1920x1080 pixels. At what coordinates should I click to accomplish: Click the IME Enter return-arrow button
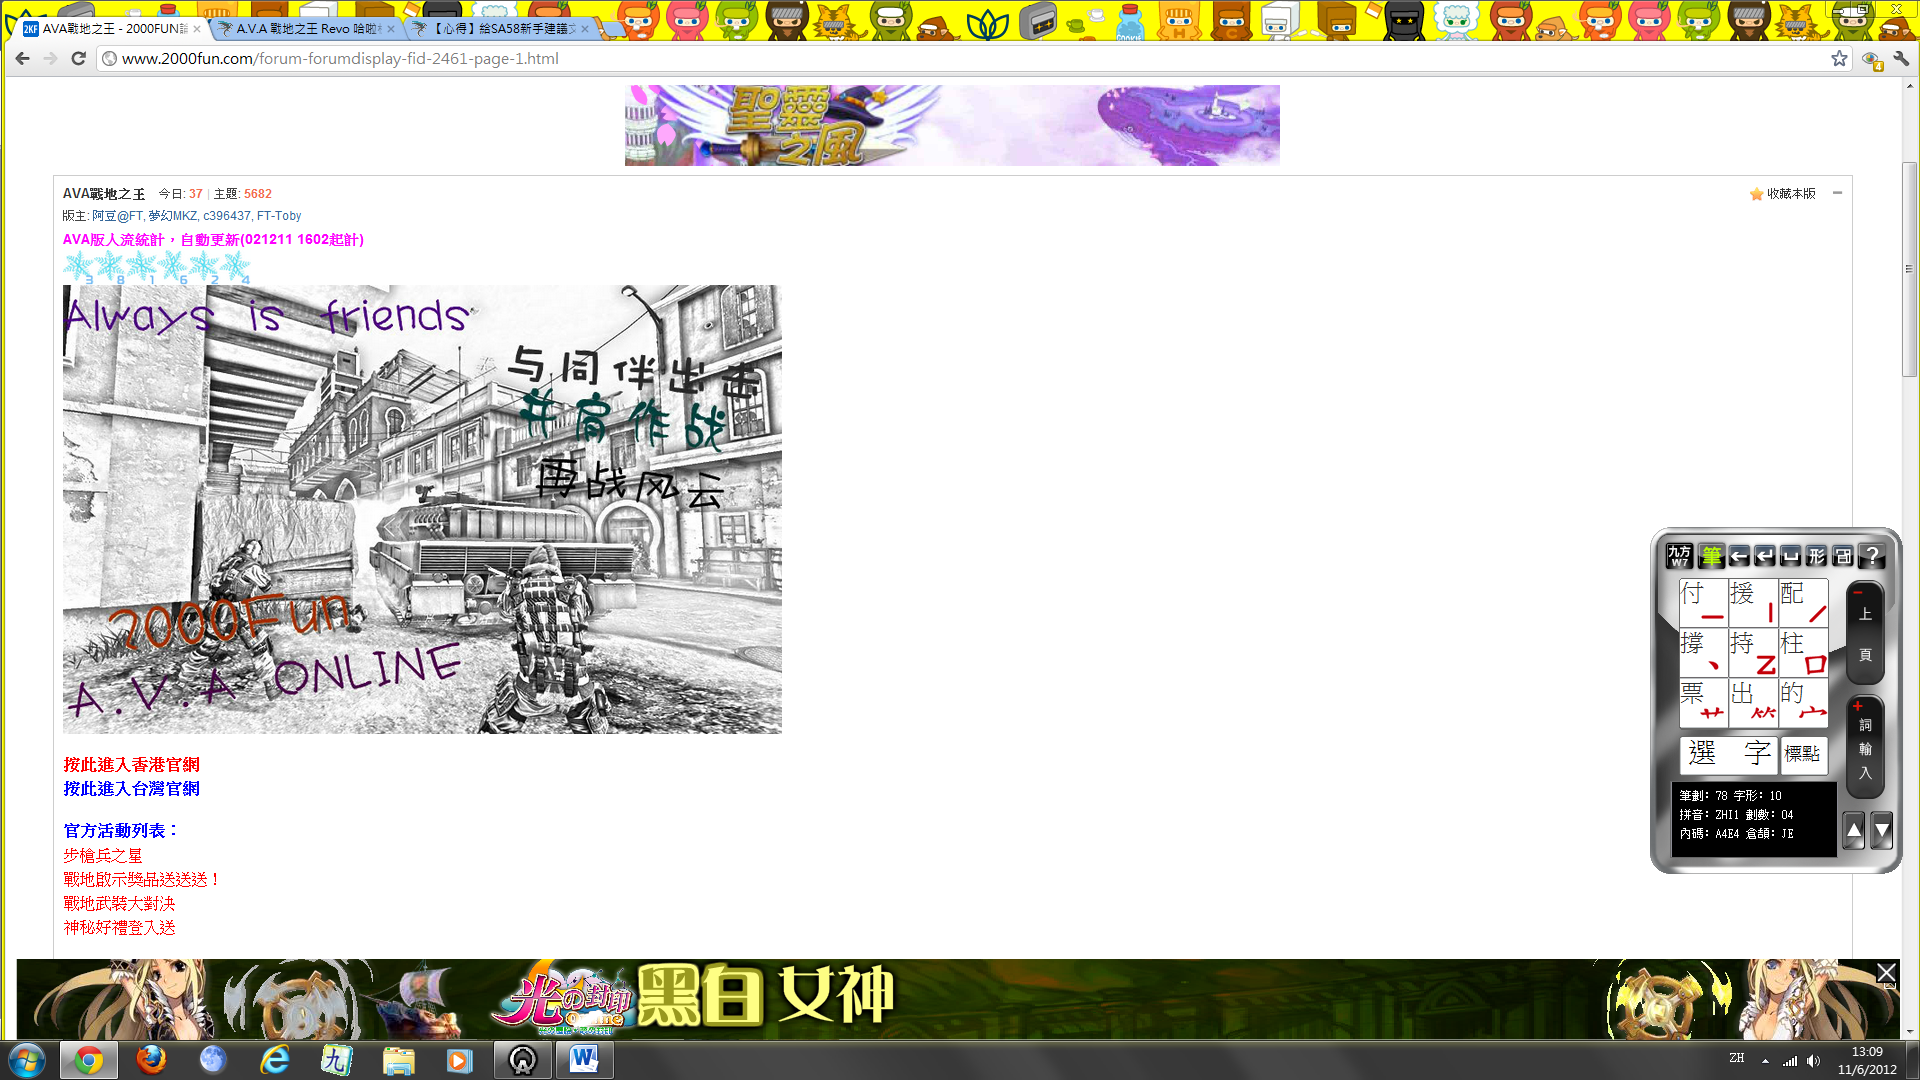(1765, 556)
